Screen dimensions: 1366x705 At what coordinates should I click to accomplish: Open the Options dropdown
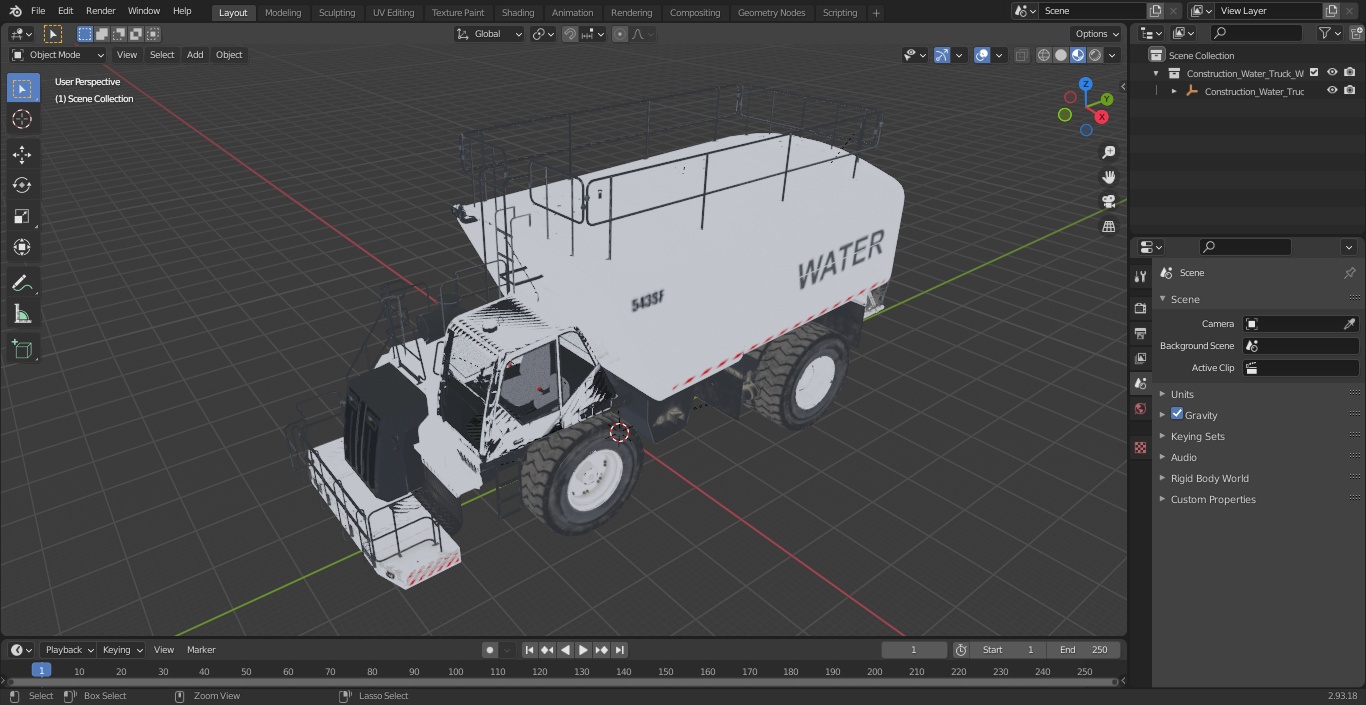1097,34
